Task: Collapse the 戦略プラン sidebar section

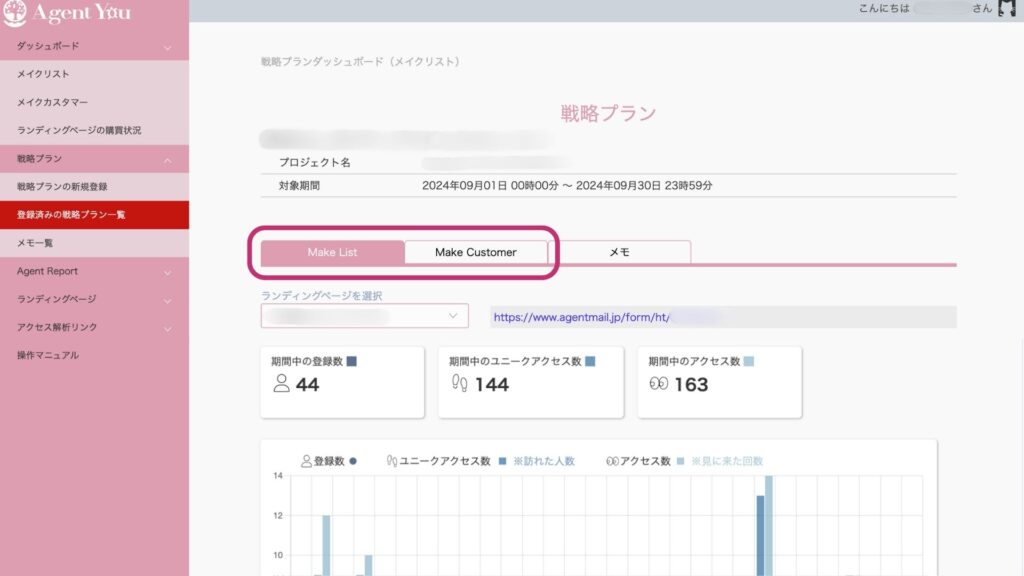Action: pyautogui.click(x=167, y=160)
